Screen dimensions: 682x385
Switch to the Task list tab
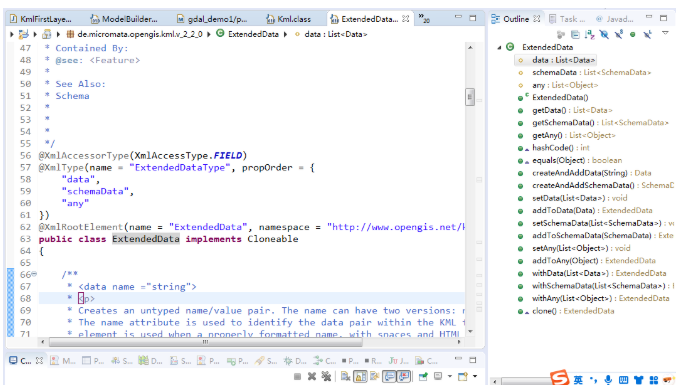pyautogui.click(x=567, y=19)
